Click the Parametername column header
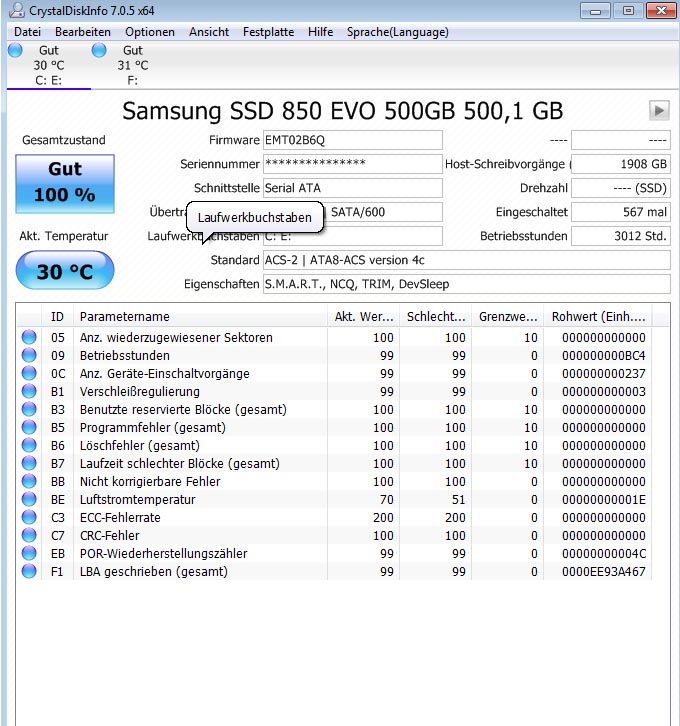This screenshot has height=726, width=680. point(200,317)
